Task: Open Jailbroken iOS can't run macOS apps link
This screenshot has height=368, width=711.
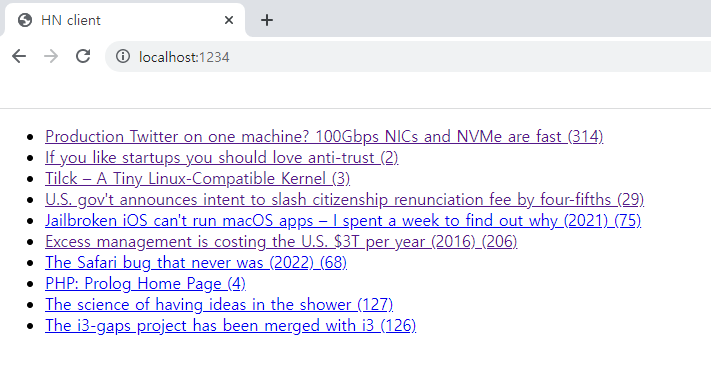Action: click(x=343, y=221)
